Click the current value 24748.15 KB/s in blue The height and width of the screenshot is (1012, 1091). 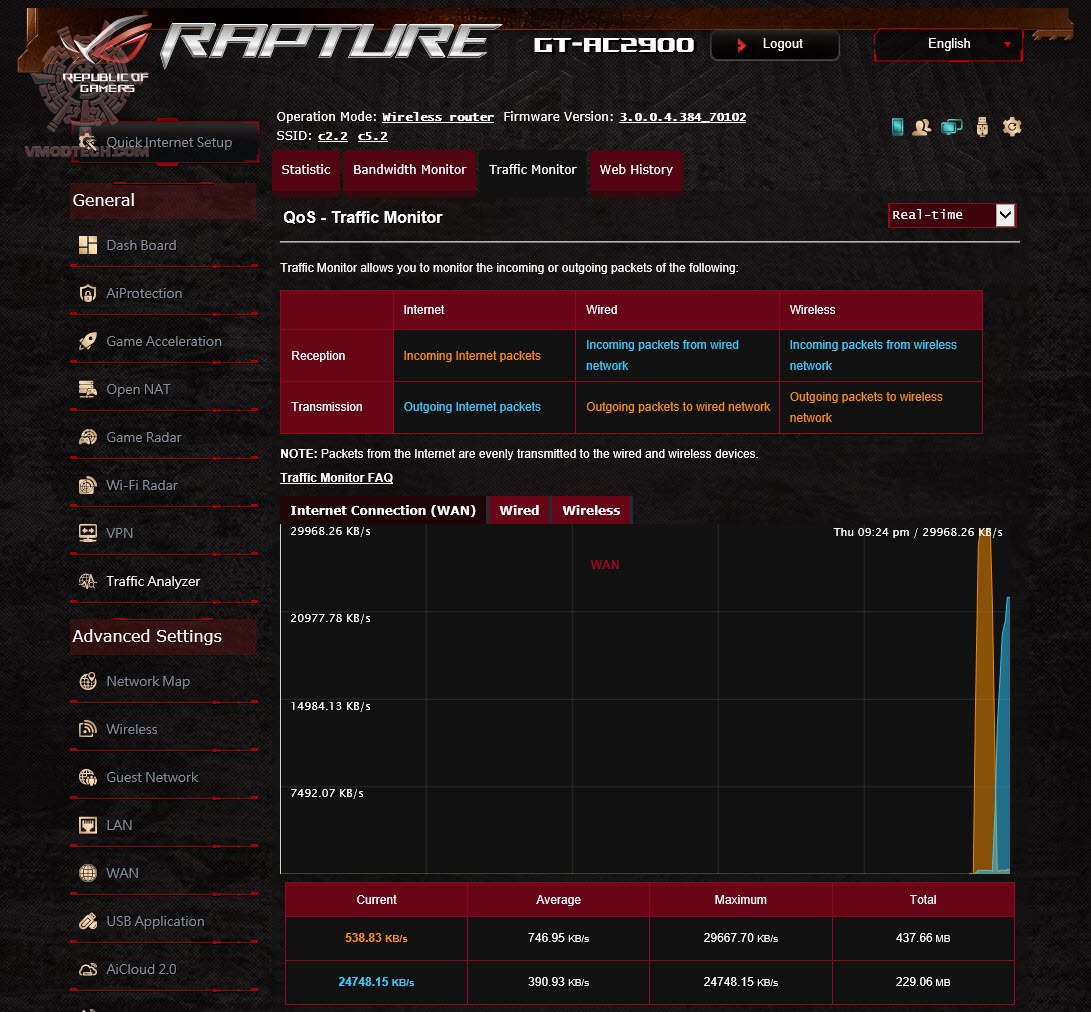coord(376,982)
